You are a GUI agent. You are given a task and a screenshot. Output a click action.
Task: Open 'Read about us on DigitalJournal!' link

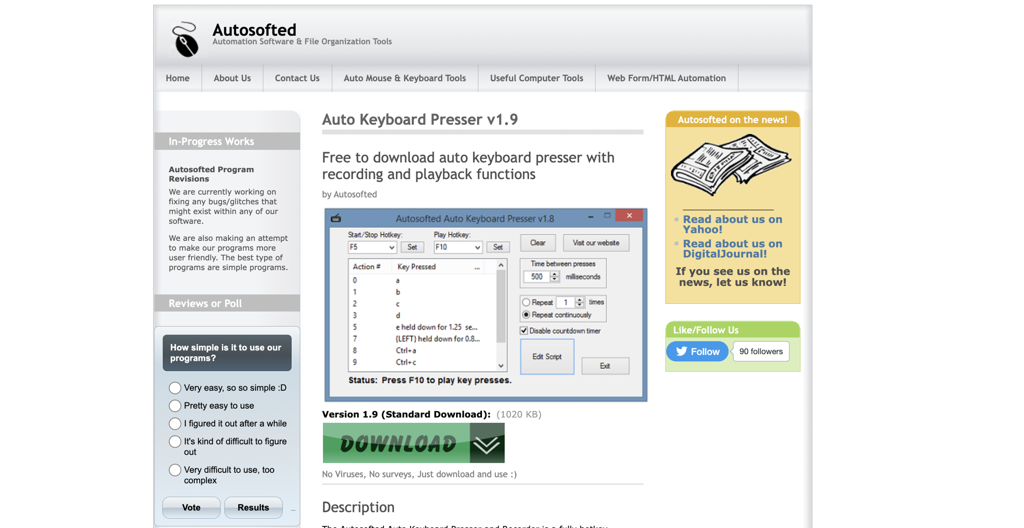[732, 248]
